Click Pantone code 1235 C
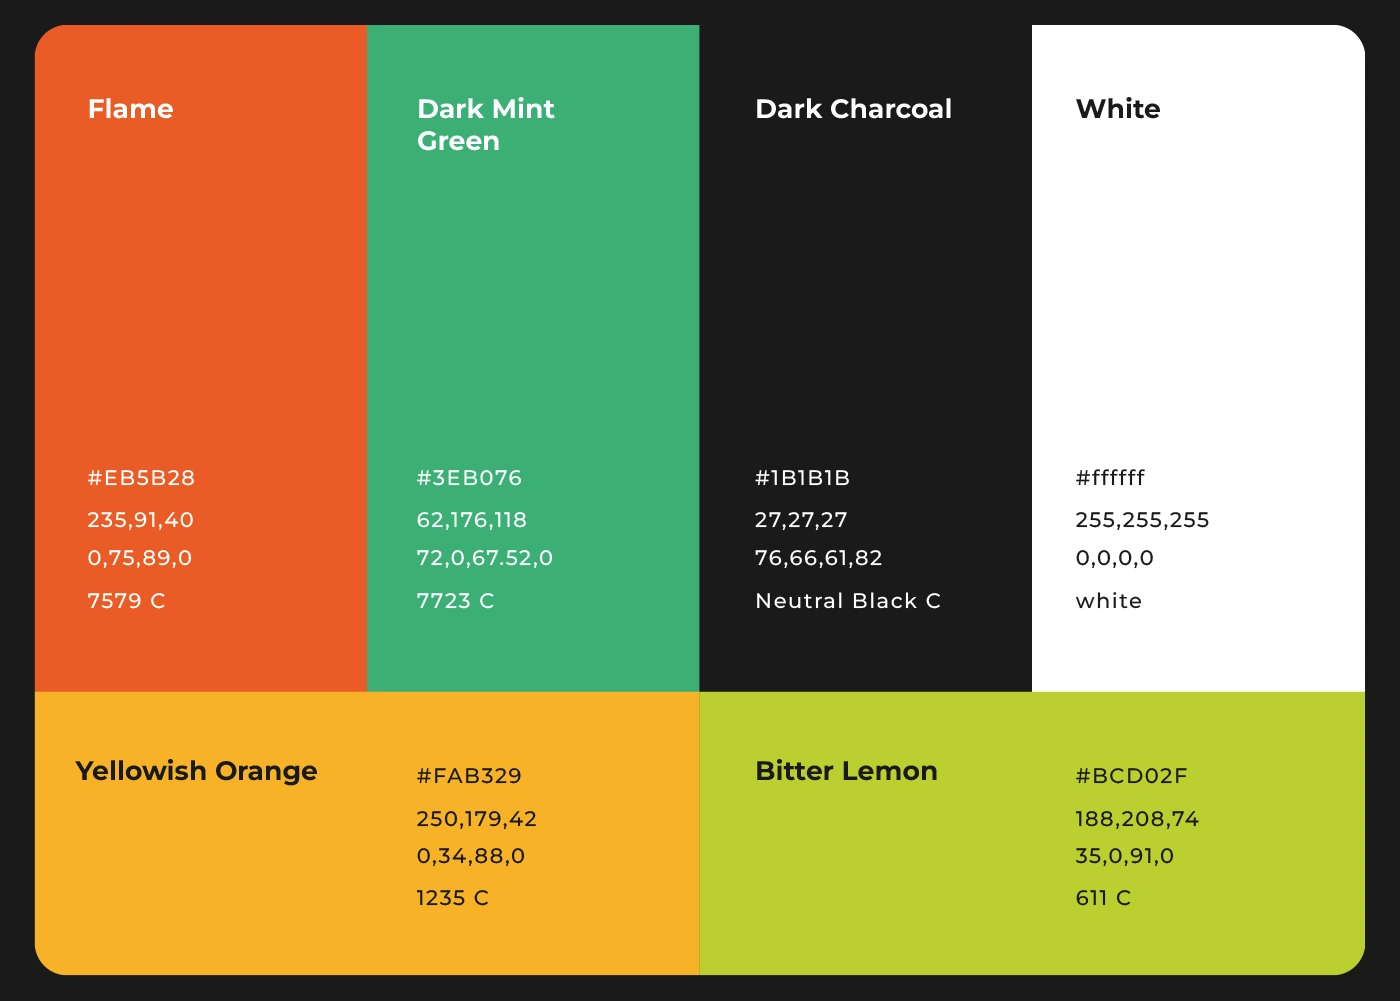Screen dimensions: 1400x1001 coord(453,898)
